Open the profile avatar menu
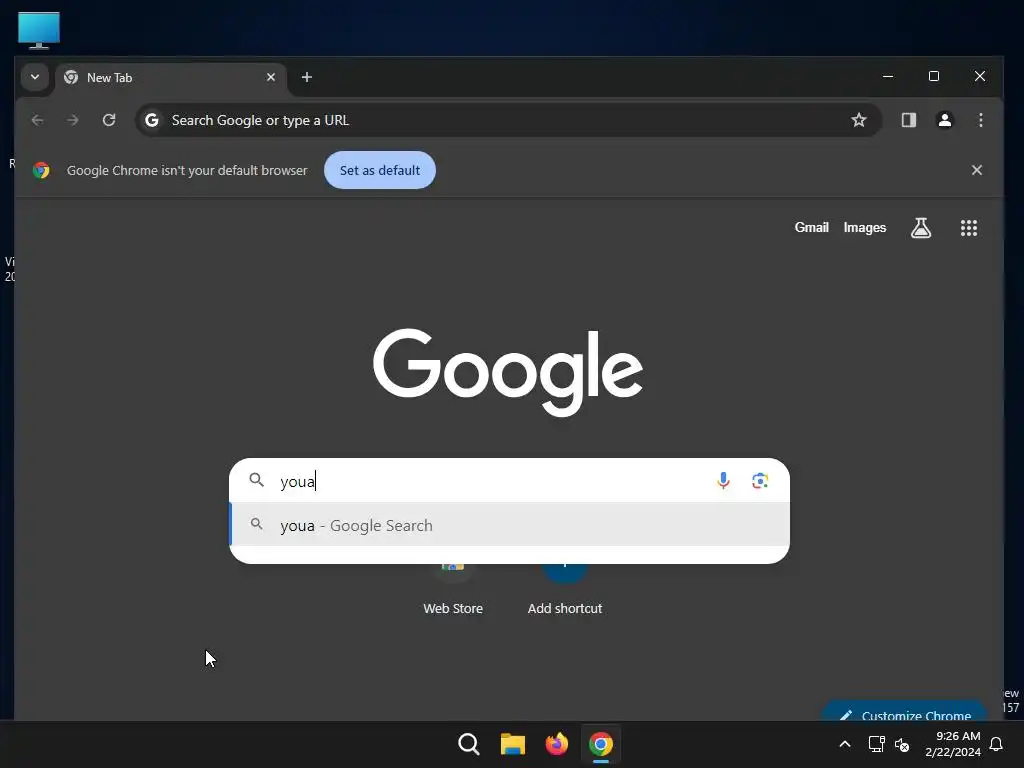The image size is (1024, 768). 944,120
